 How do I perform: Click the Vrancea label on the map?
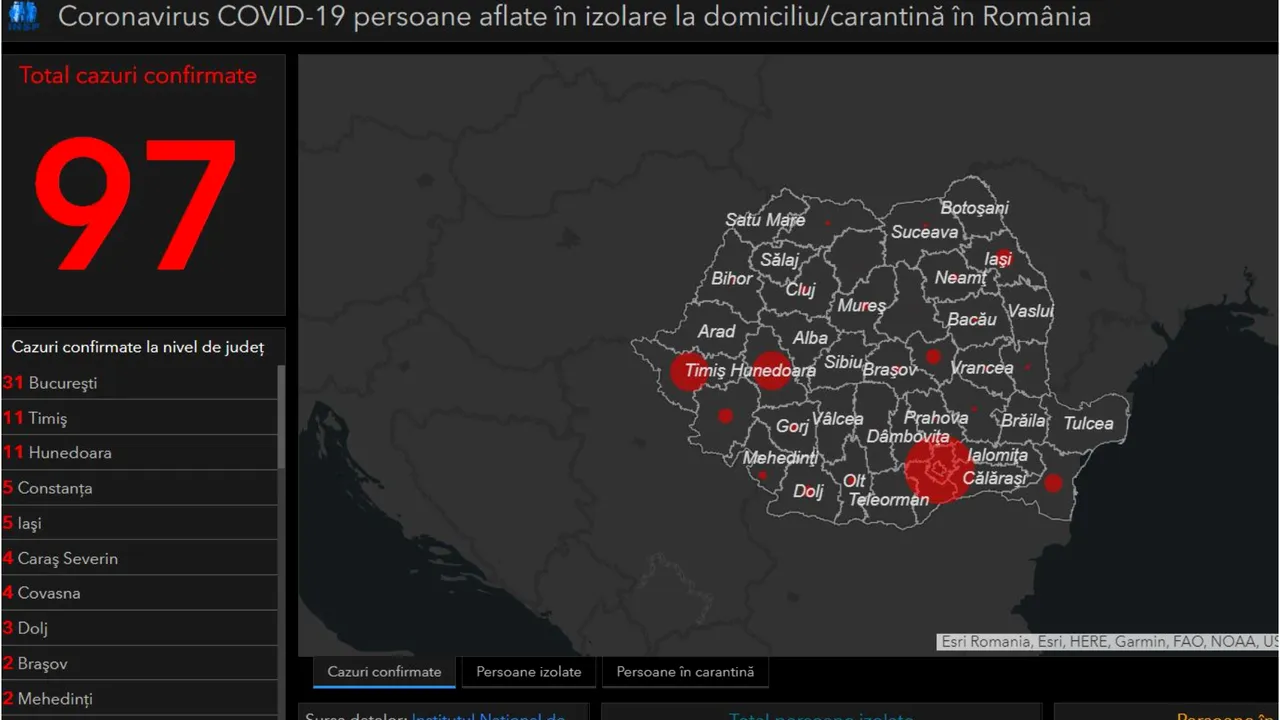[x=981, y=368]
